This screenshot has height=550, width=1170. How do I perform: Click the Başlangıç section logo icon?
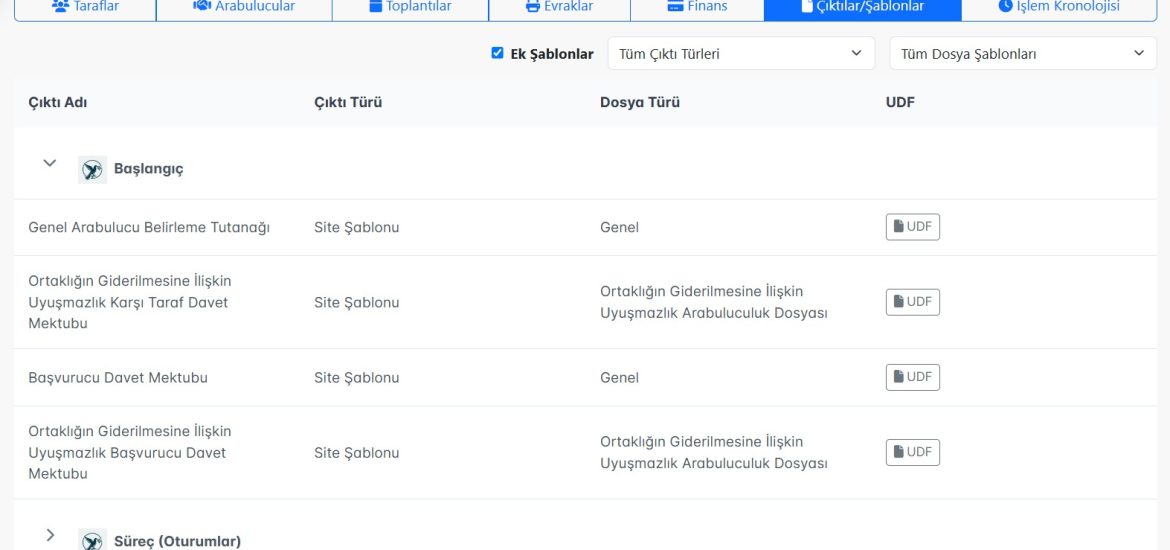tap(92, 169)
